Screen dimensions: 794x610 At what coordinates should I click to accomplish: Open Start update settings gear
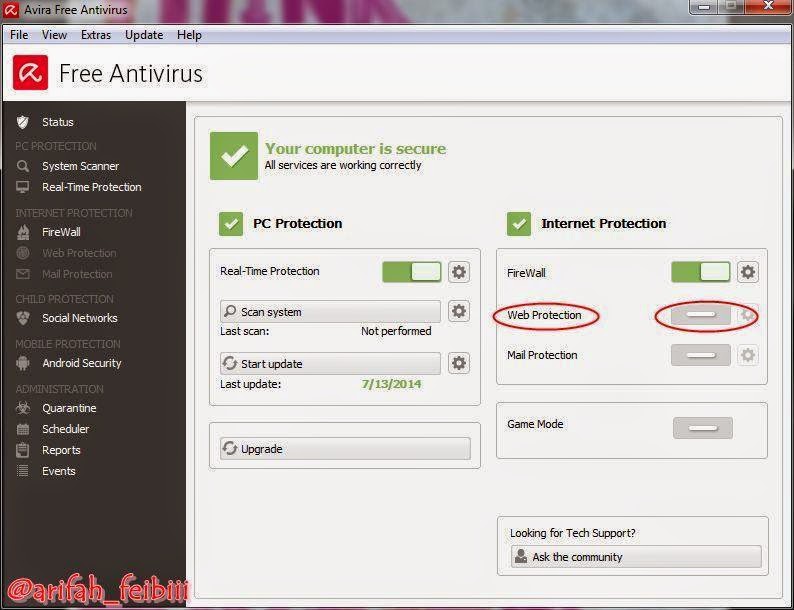point(459,363)
